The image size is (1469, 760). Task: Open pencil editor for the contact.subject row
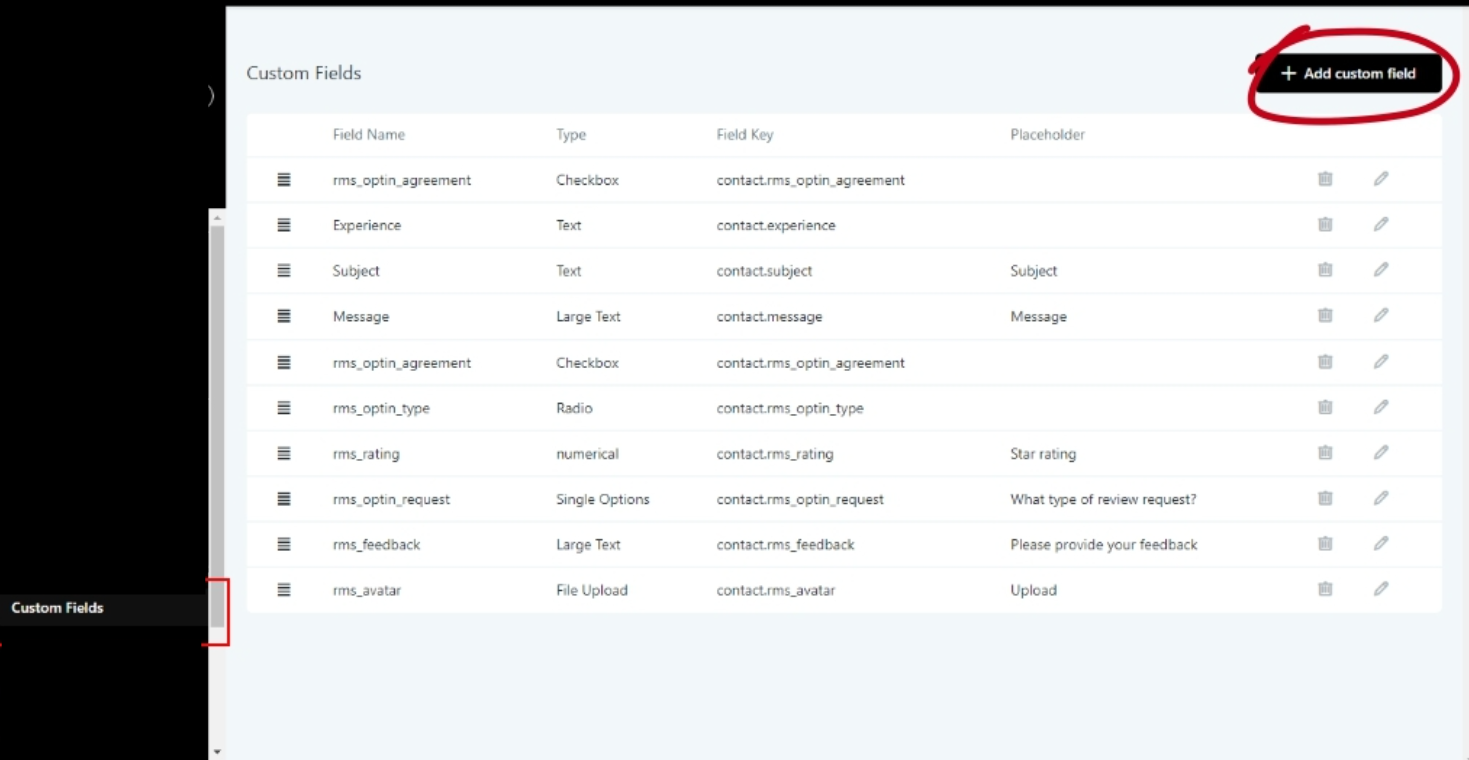[x=1381, y=270]
